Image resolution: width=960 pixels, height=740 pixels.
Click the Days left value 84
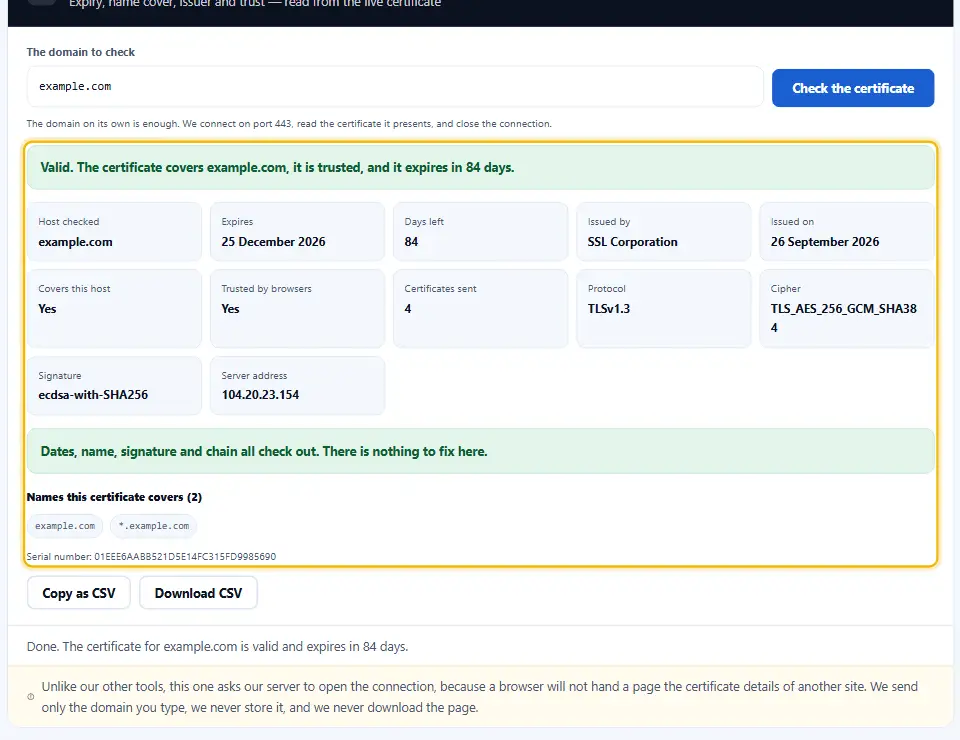coord(411,242)
